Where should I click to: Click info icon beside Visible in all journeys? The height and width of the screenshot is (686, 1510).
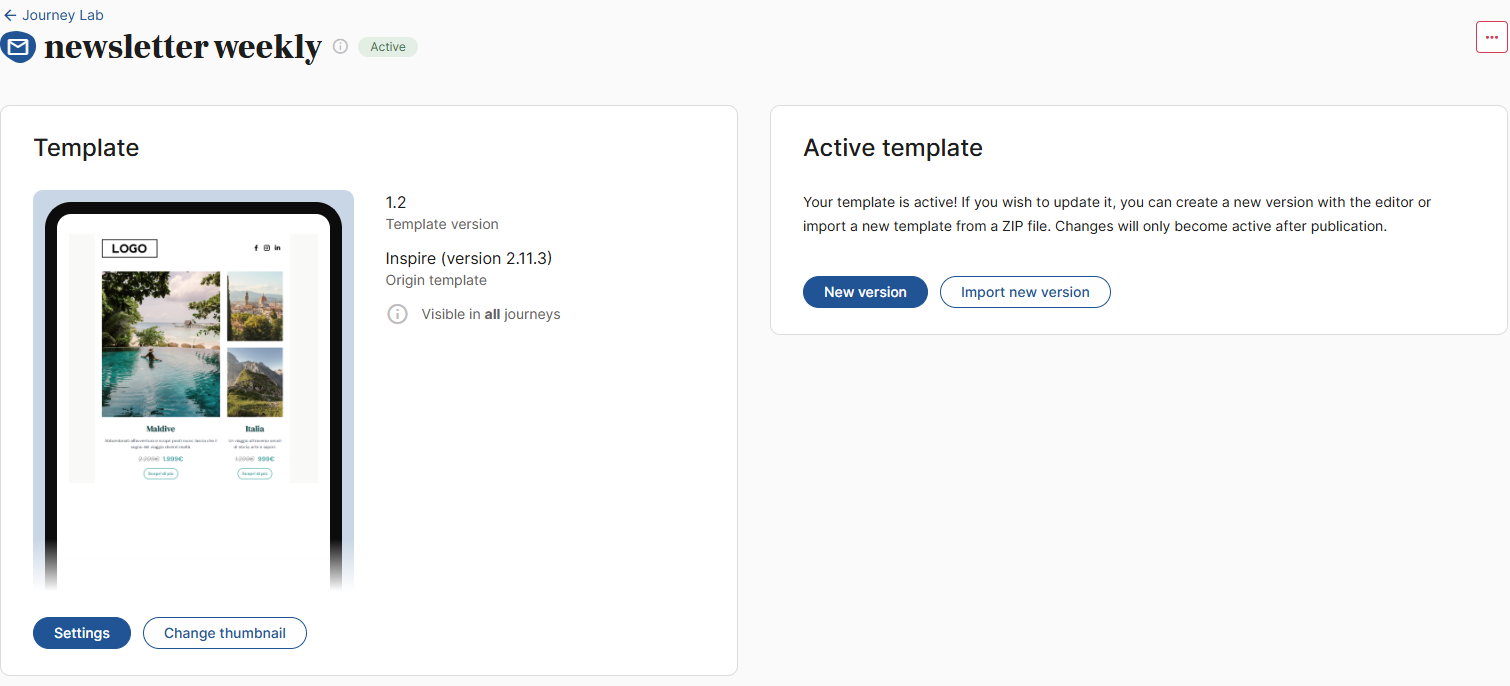pyautogui.click(x=397, y=314)
